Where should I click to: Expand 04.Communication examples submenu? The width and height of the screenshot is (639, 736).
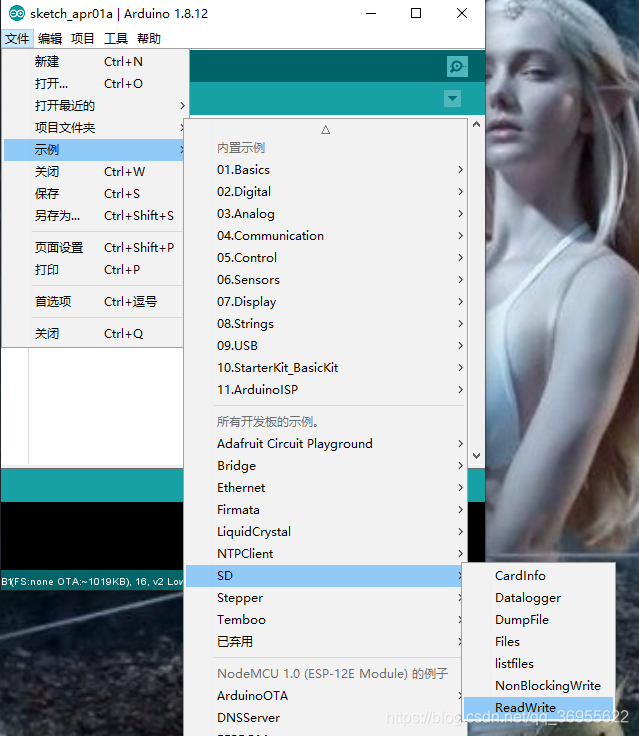tap(326, 236)
